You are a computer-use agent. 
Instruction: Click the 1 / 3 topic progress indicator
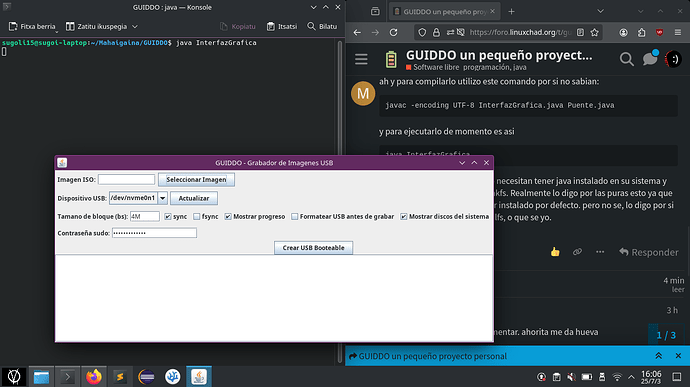click(666, 335)
